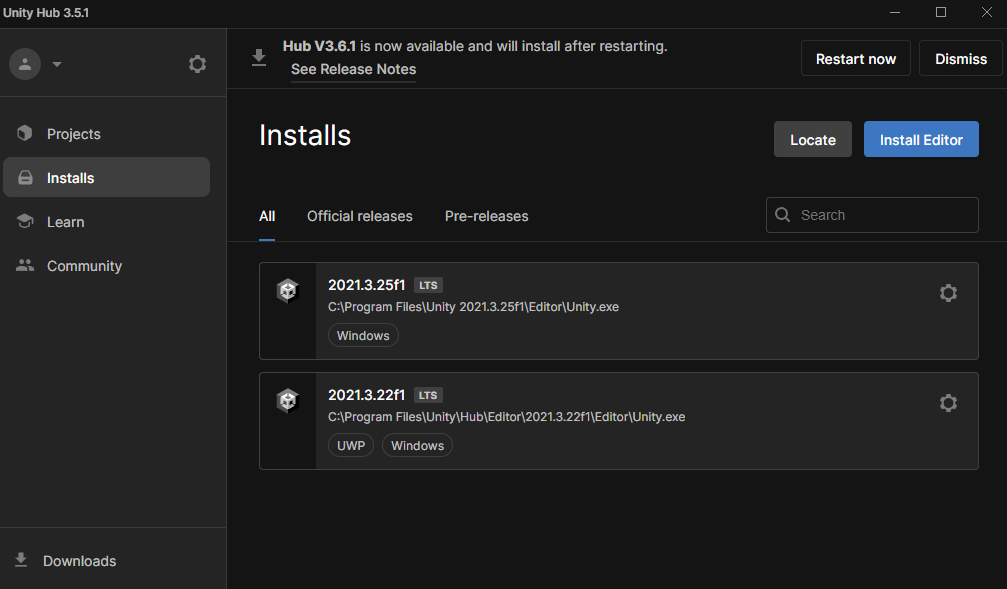Focus the installs Search field

coord(872,215)
